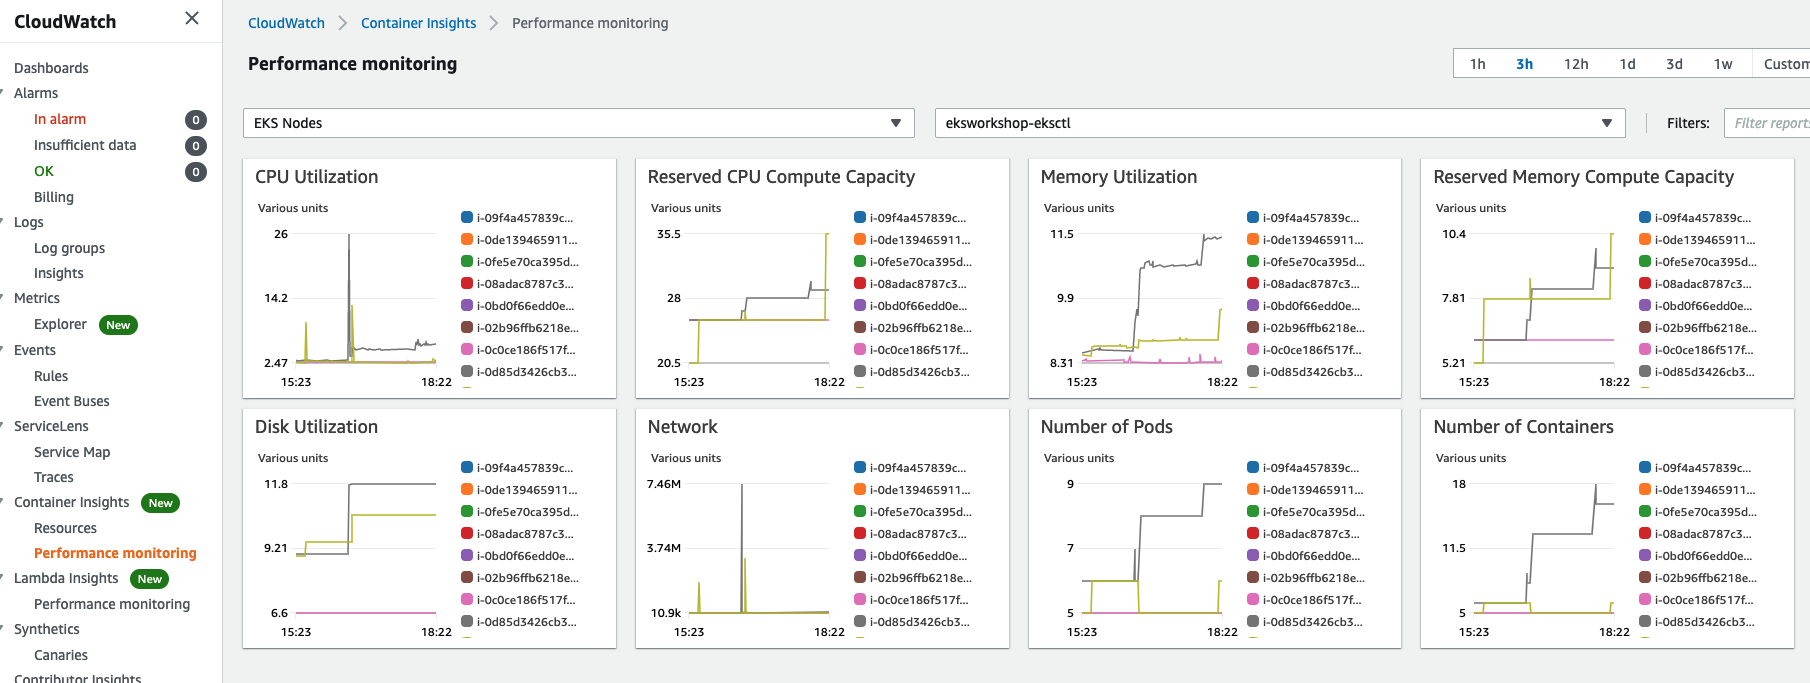Open Service Map under ServiceLens
1810x683 pixels.
pyautogui.click(x=72, y=452)
